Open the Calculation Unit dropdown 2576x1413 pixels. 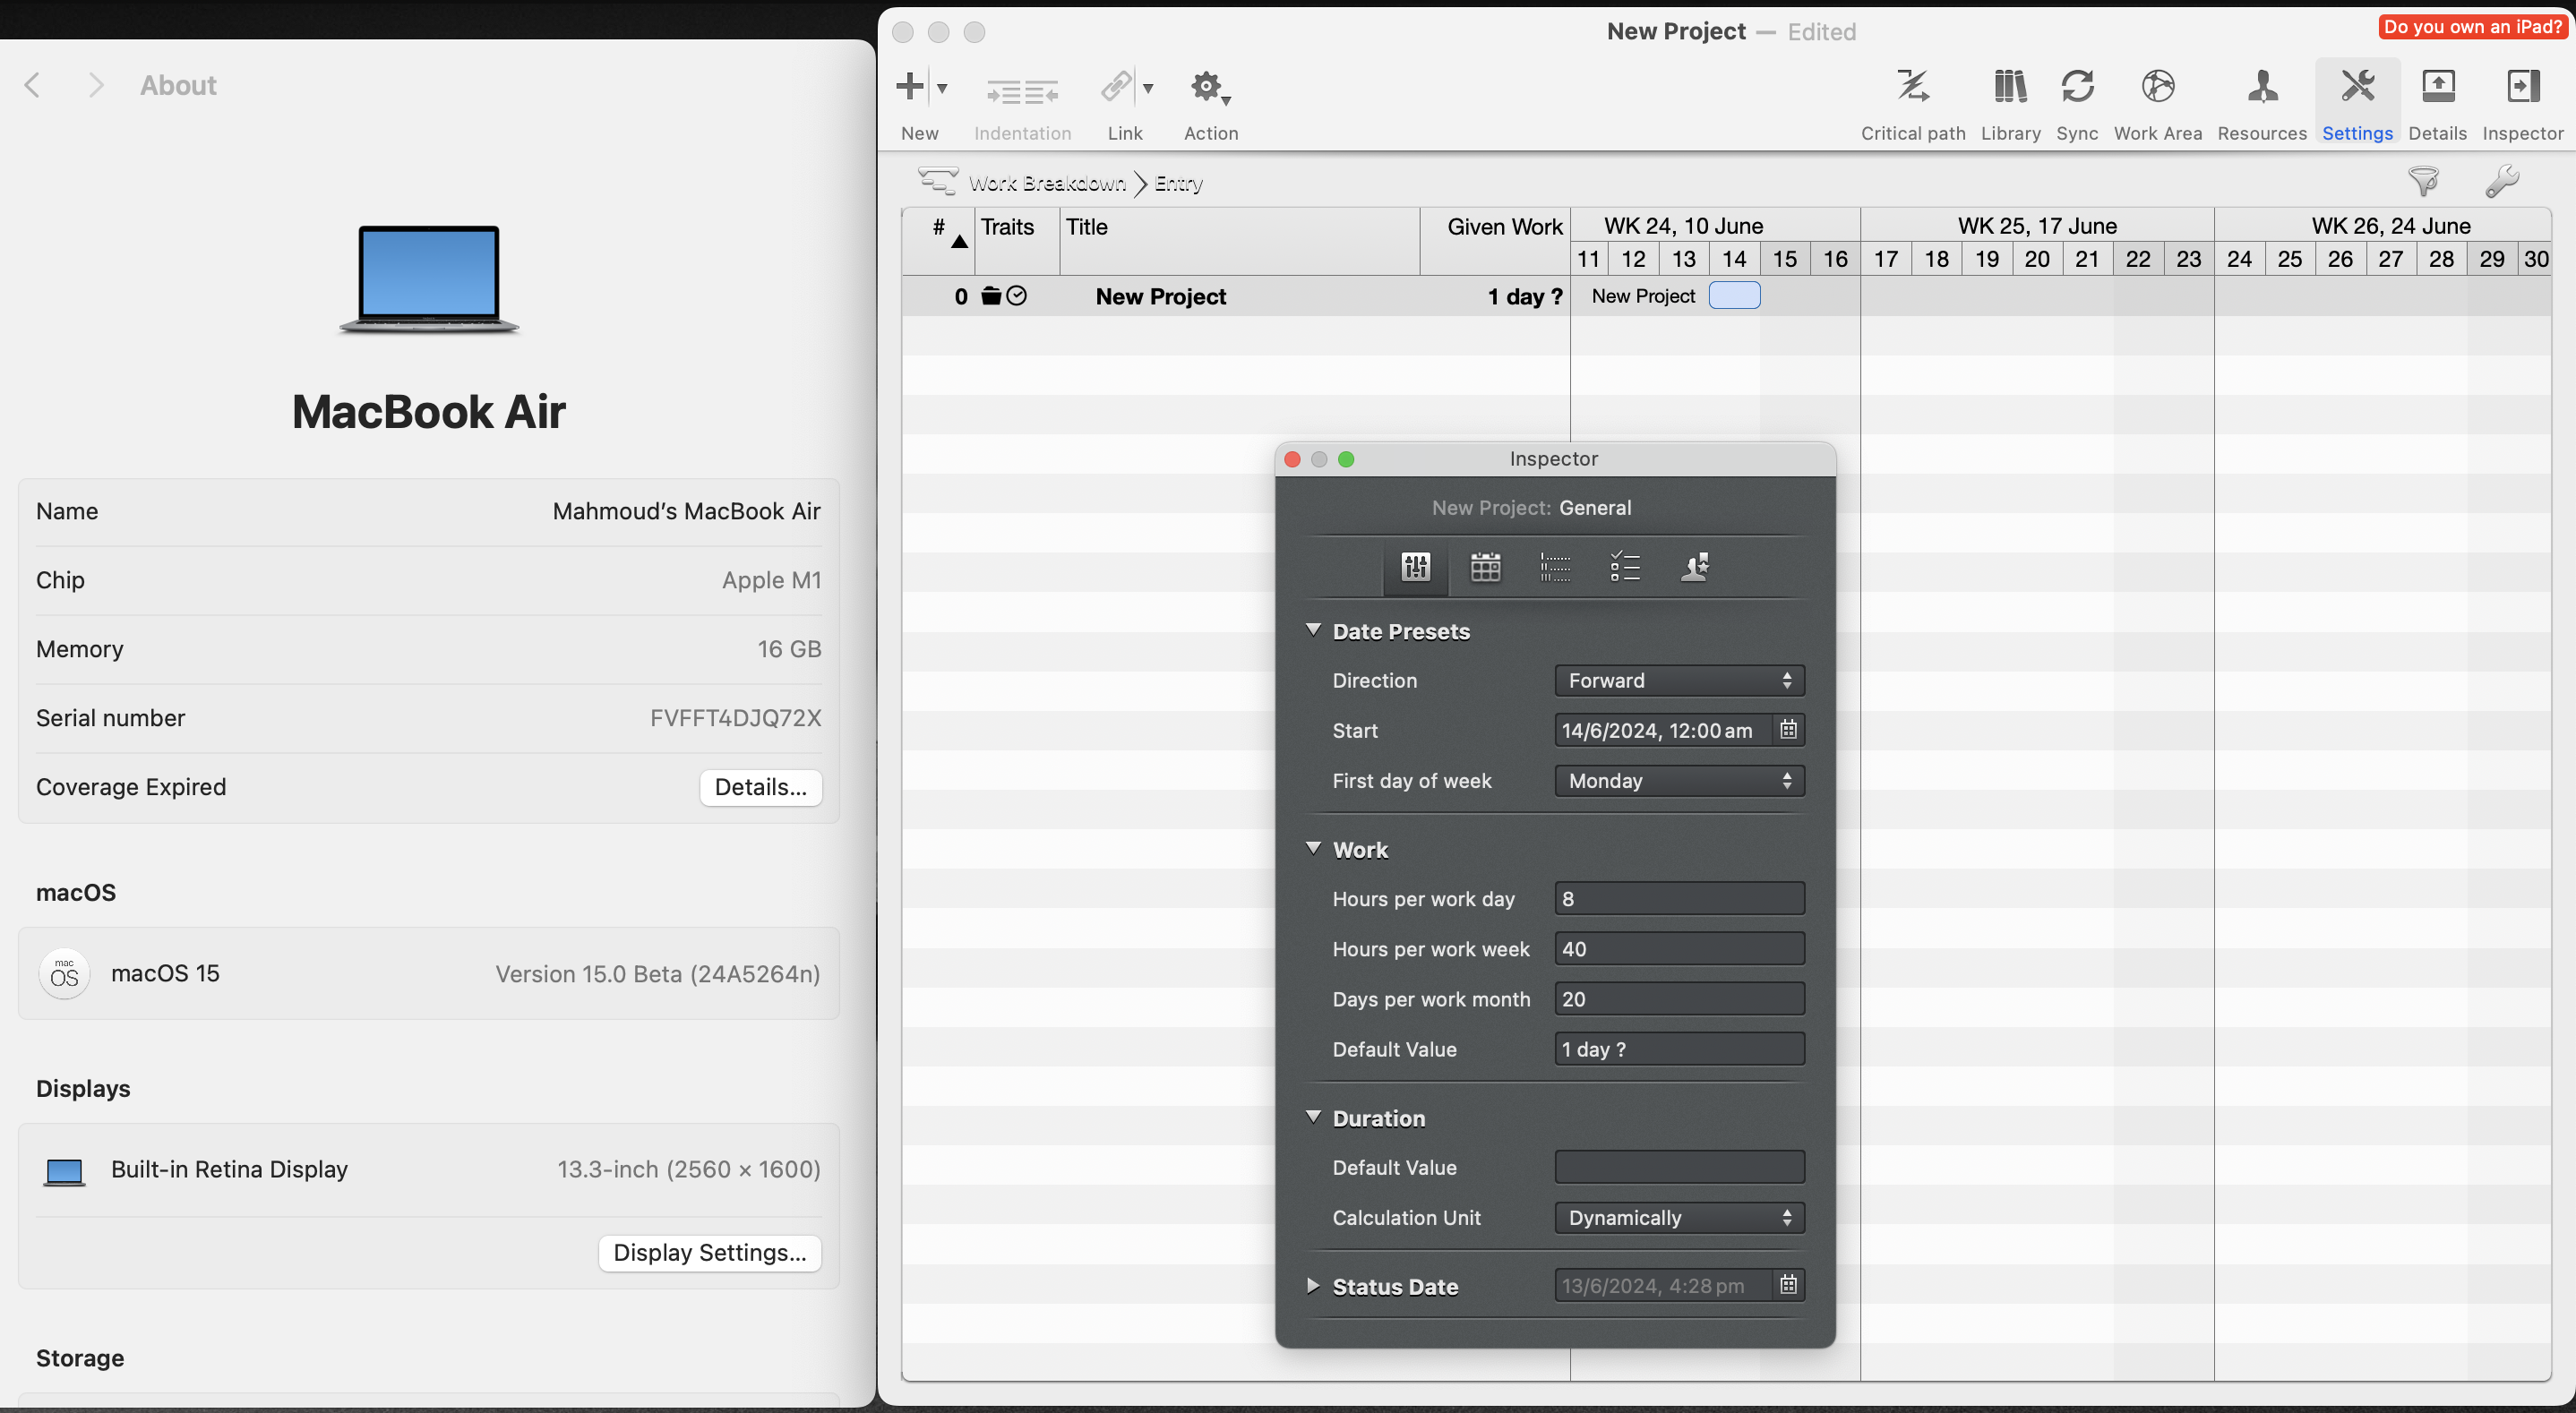click(x=1679, y=1218)
